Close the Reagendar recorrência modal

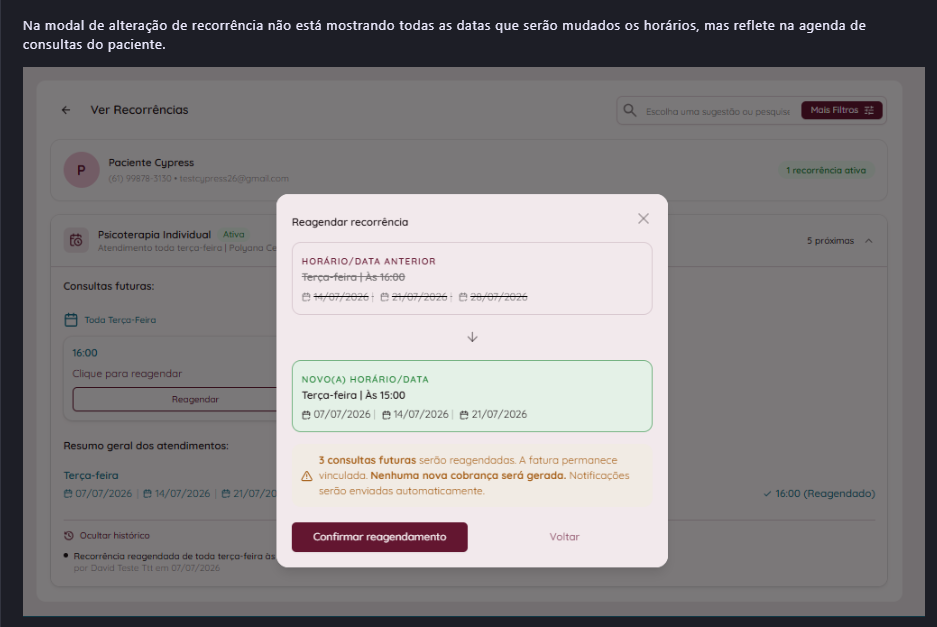coord(643,219)
